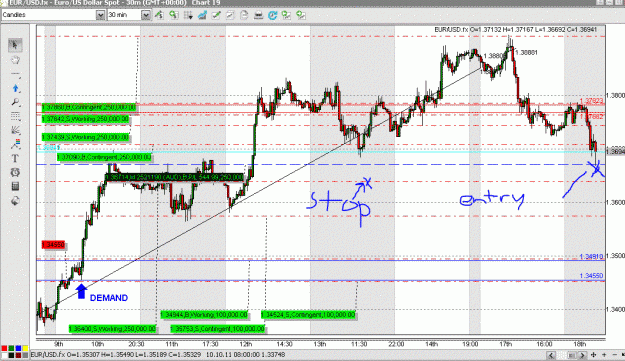Image resolution: width=625 pixels, height=361 pixels.
Task: Pick the green color swatch
Action: point(11,349)
